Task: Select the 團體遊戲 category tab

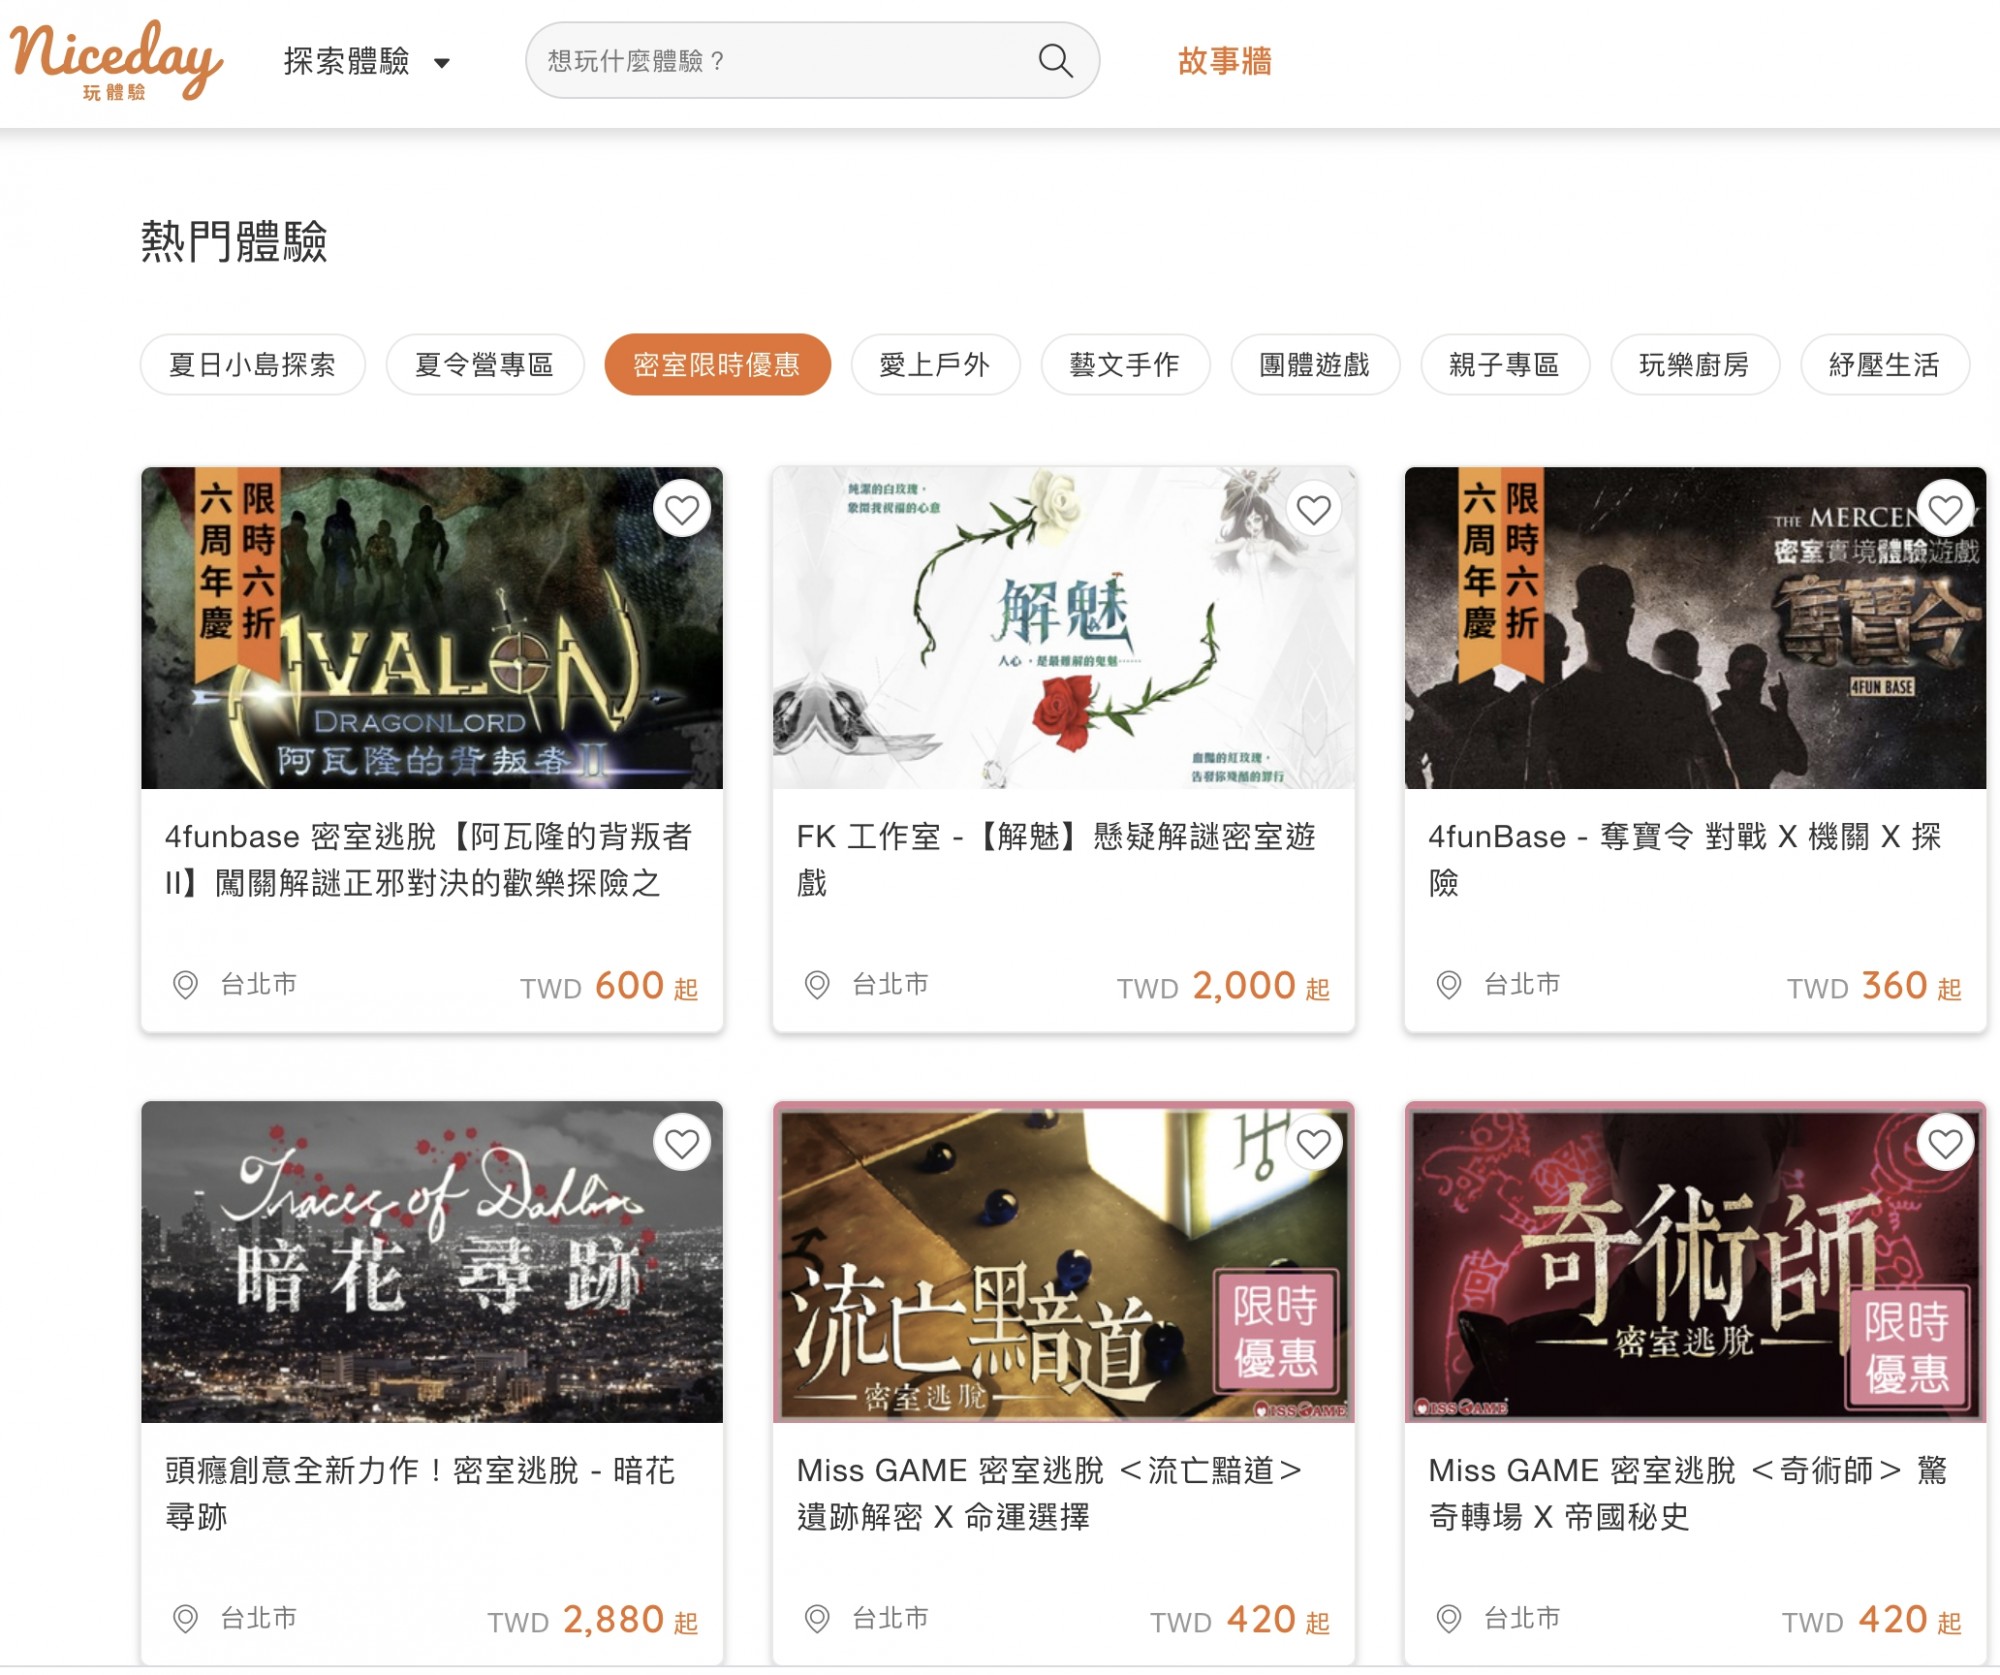Action: click(x=1315, y=365)
